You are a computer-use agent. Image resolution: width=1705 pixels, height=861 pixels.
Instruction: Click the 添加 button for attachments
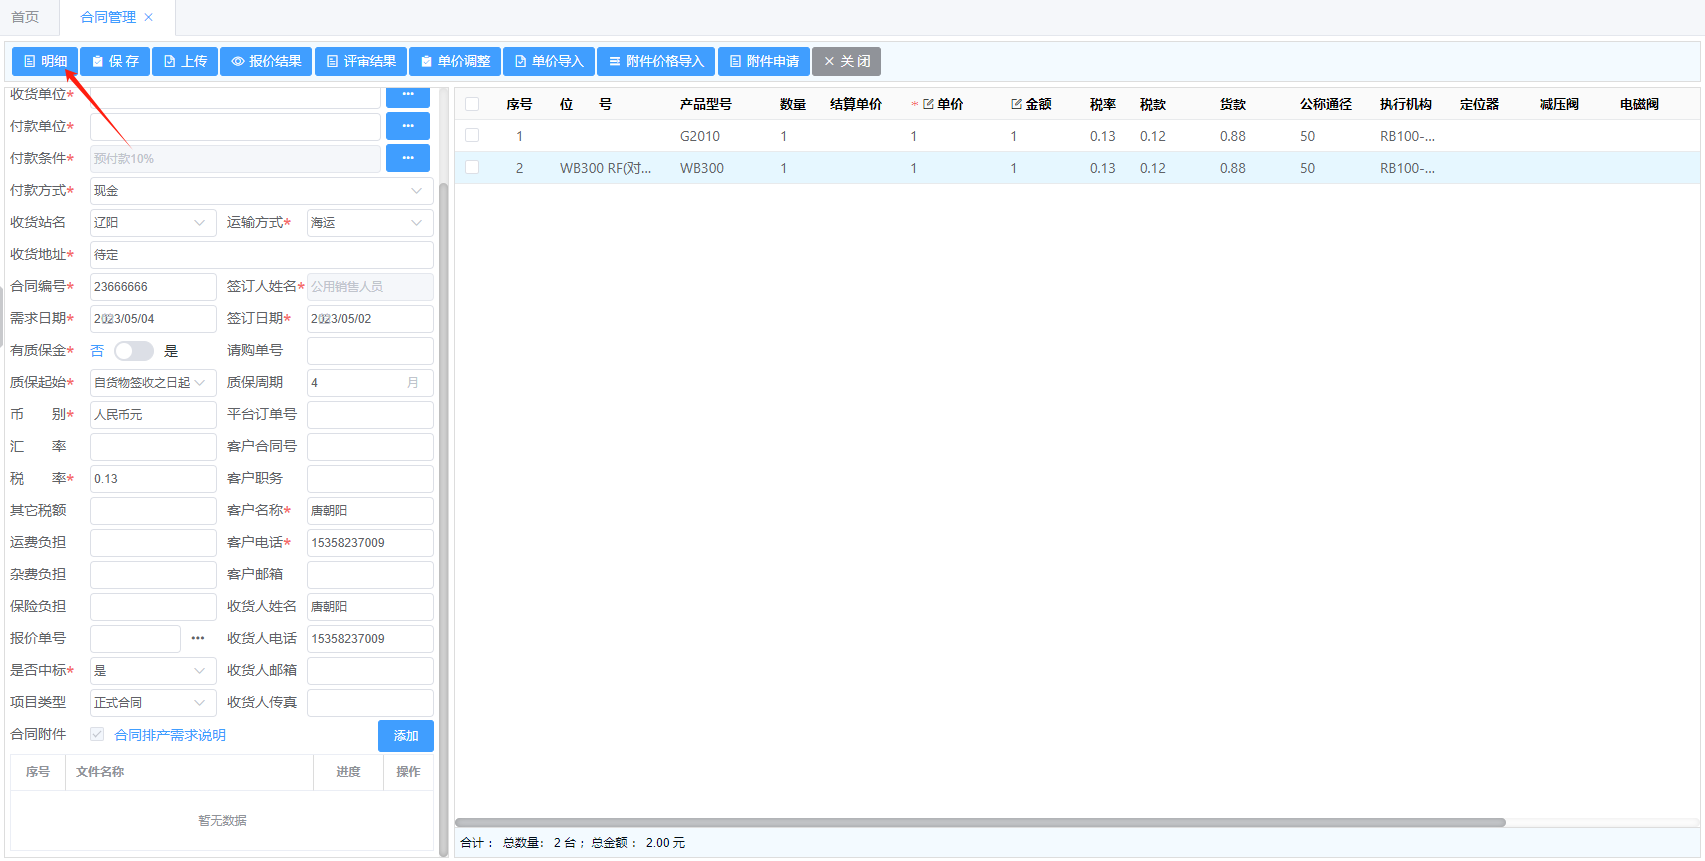[x=405, y=736]
